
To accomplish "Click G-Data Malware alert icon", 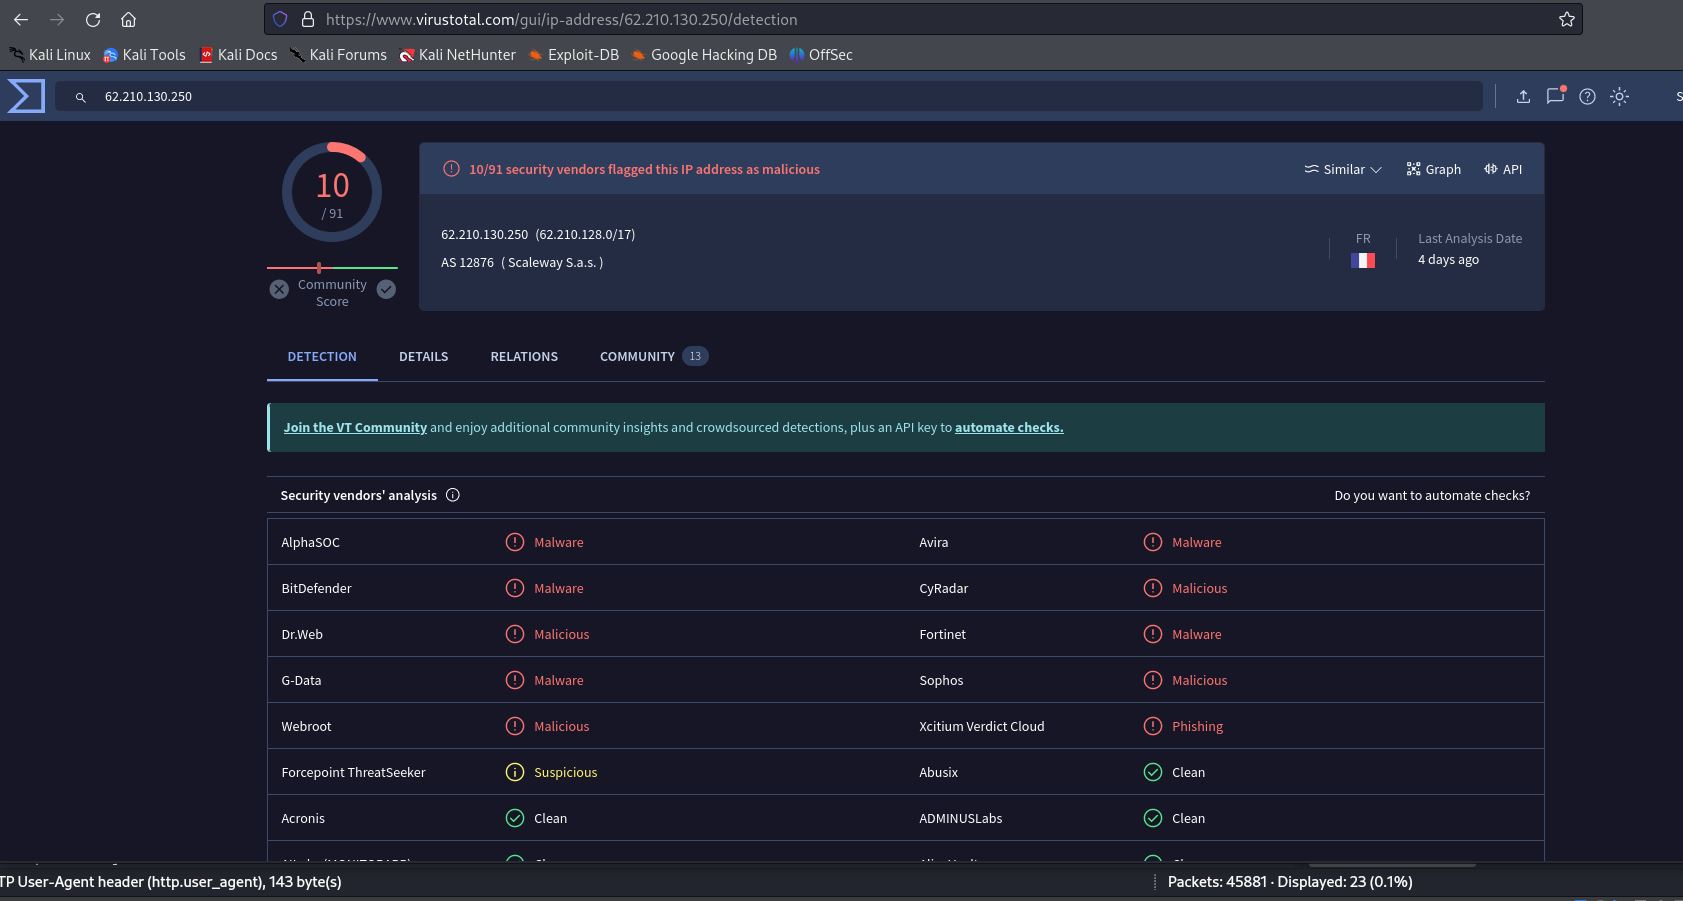I will point(515,680).
